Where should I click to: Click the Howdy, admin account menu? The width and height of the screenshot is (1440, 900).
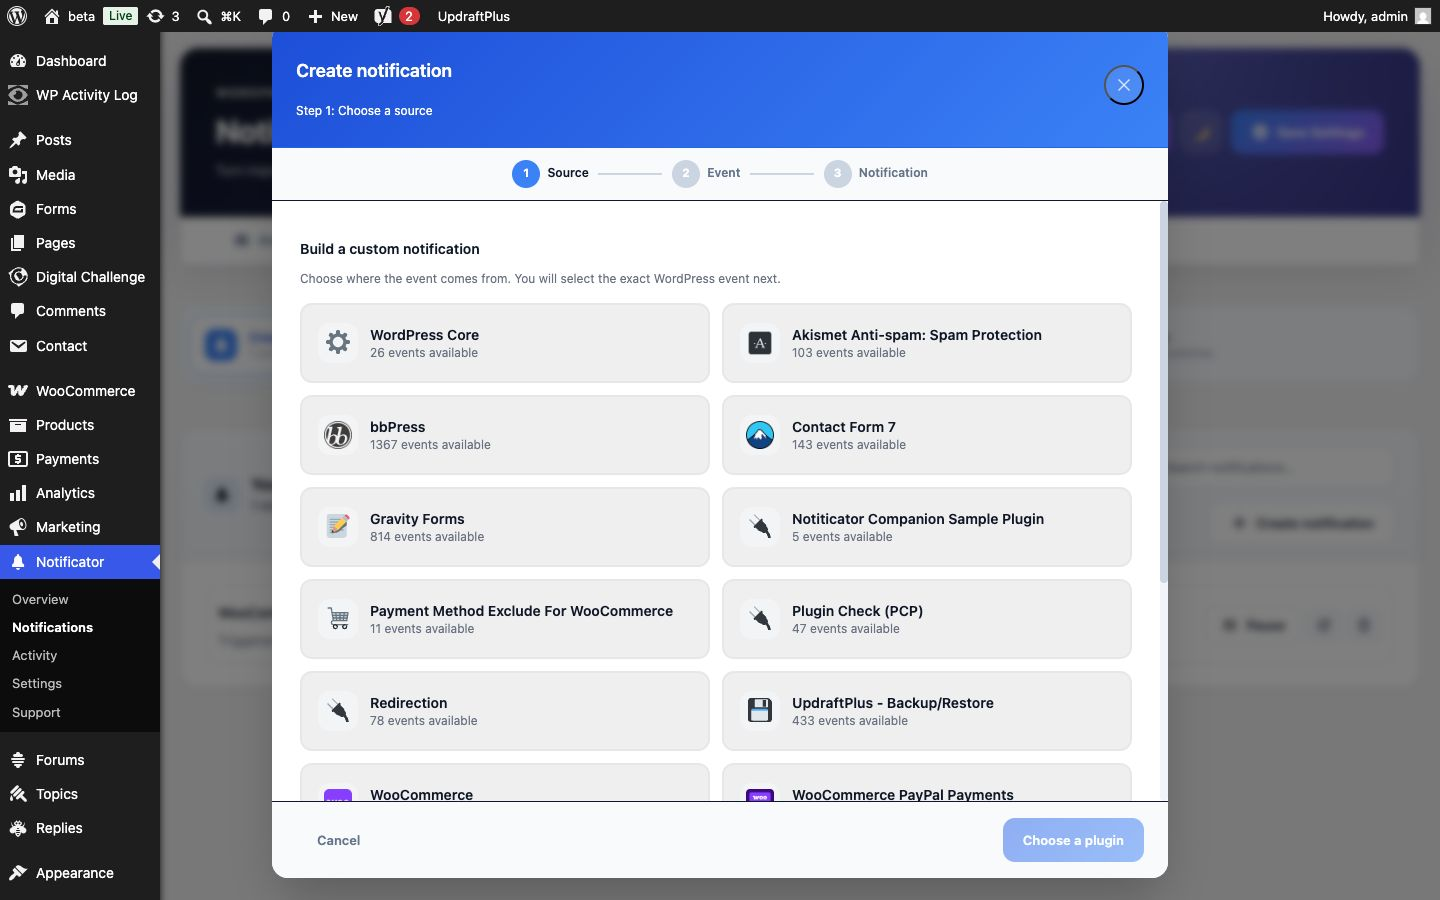tap(1376, 16)
